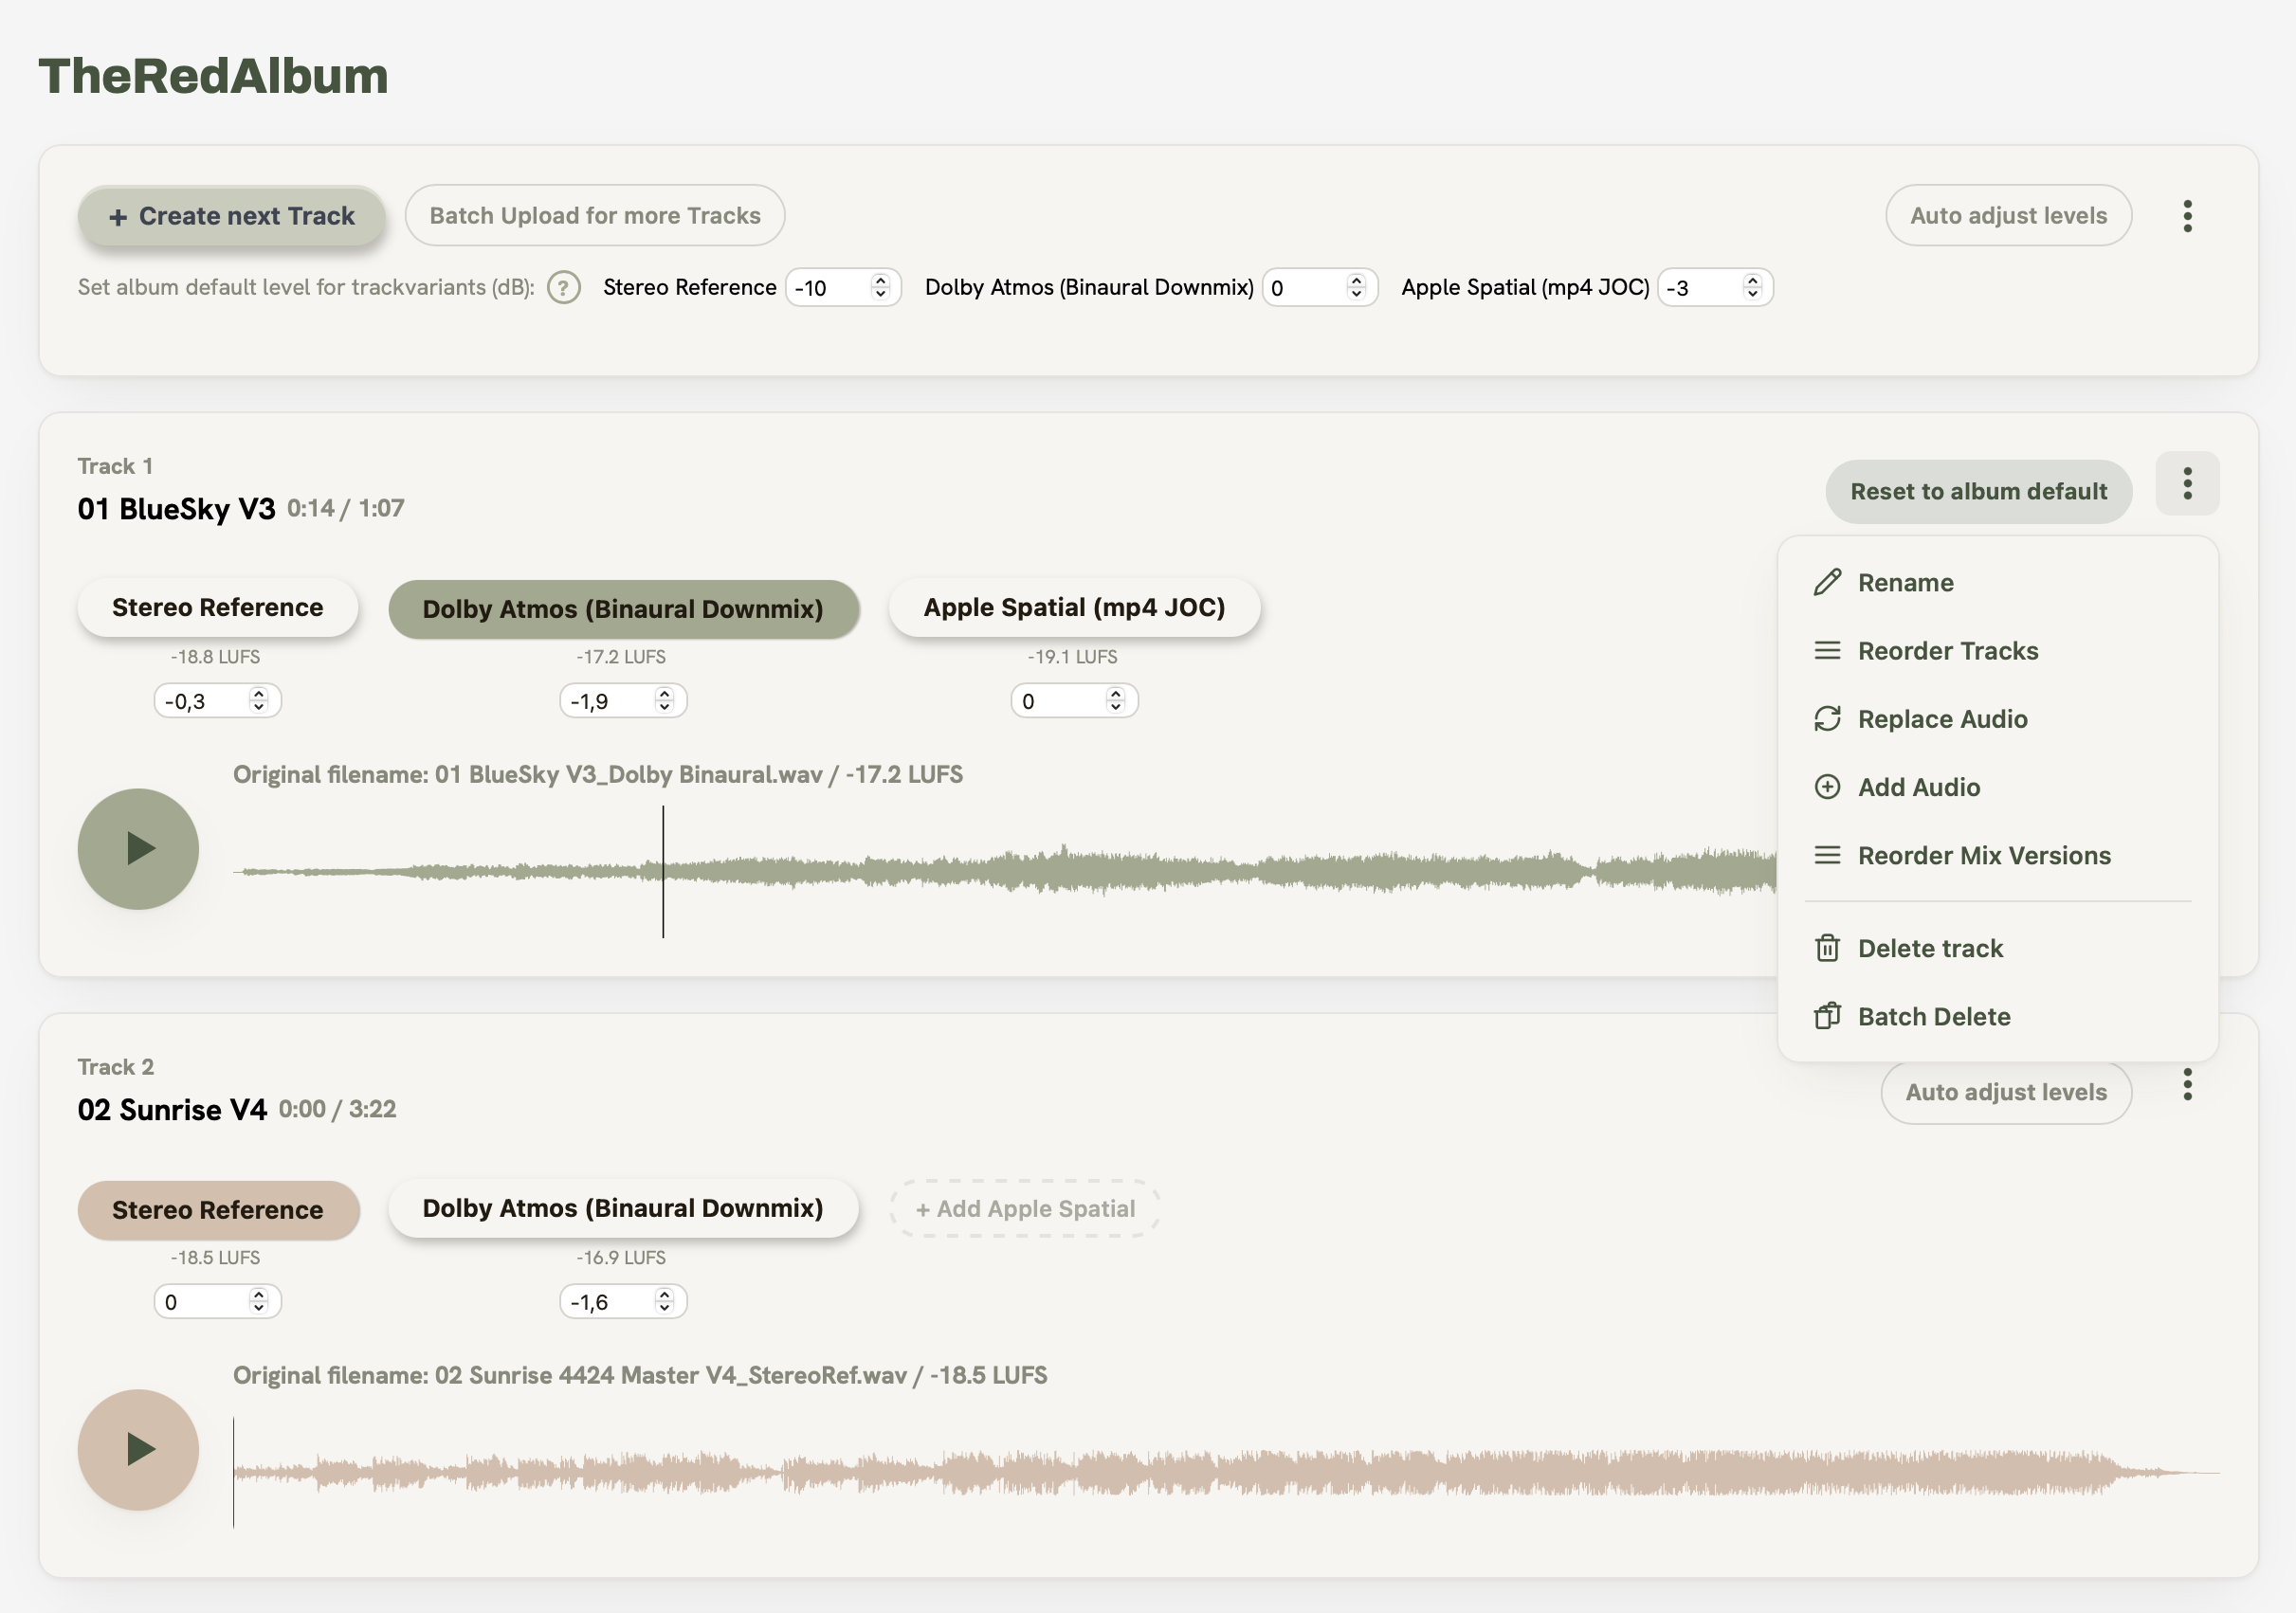
Task: Click Track 2 Stereo Reference level field 0
Action: 217,1302
